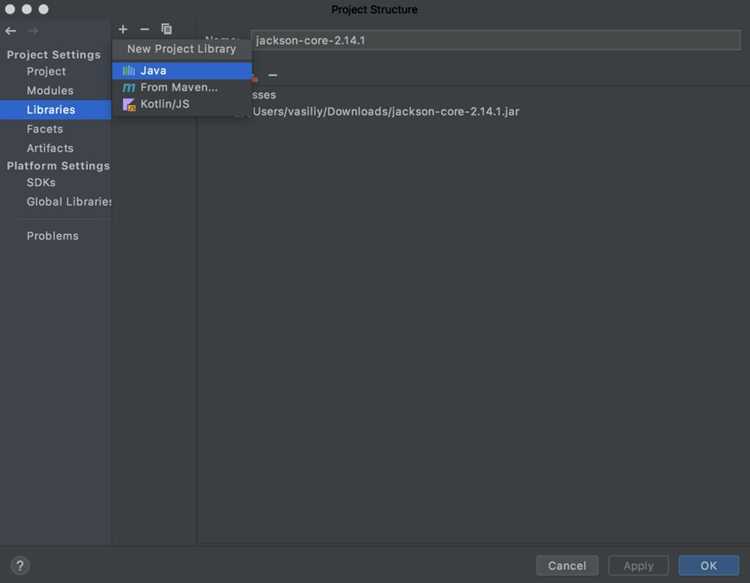
Task: Confirm with the OK button
Action: pos(708,566)
